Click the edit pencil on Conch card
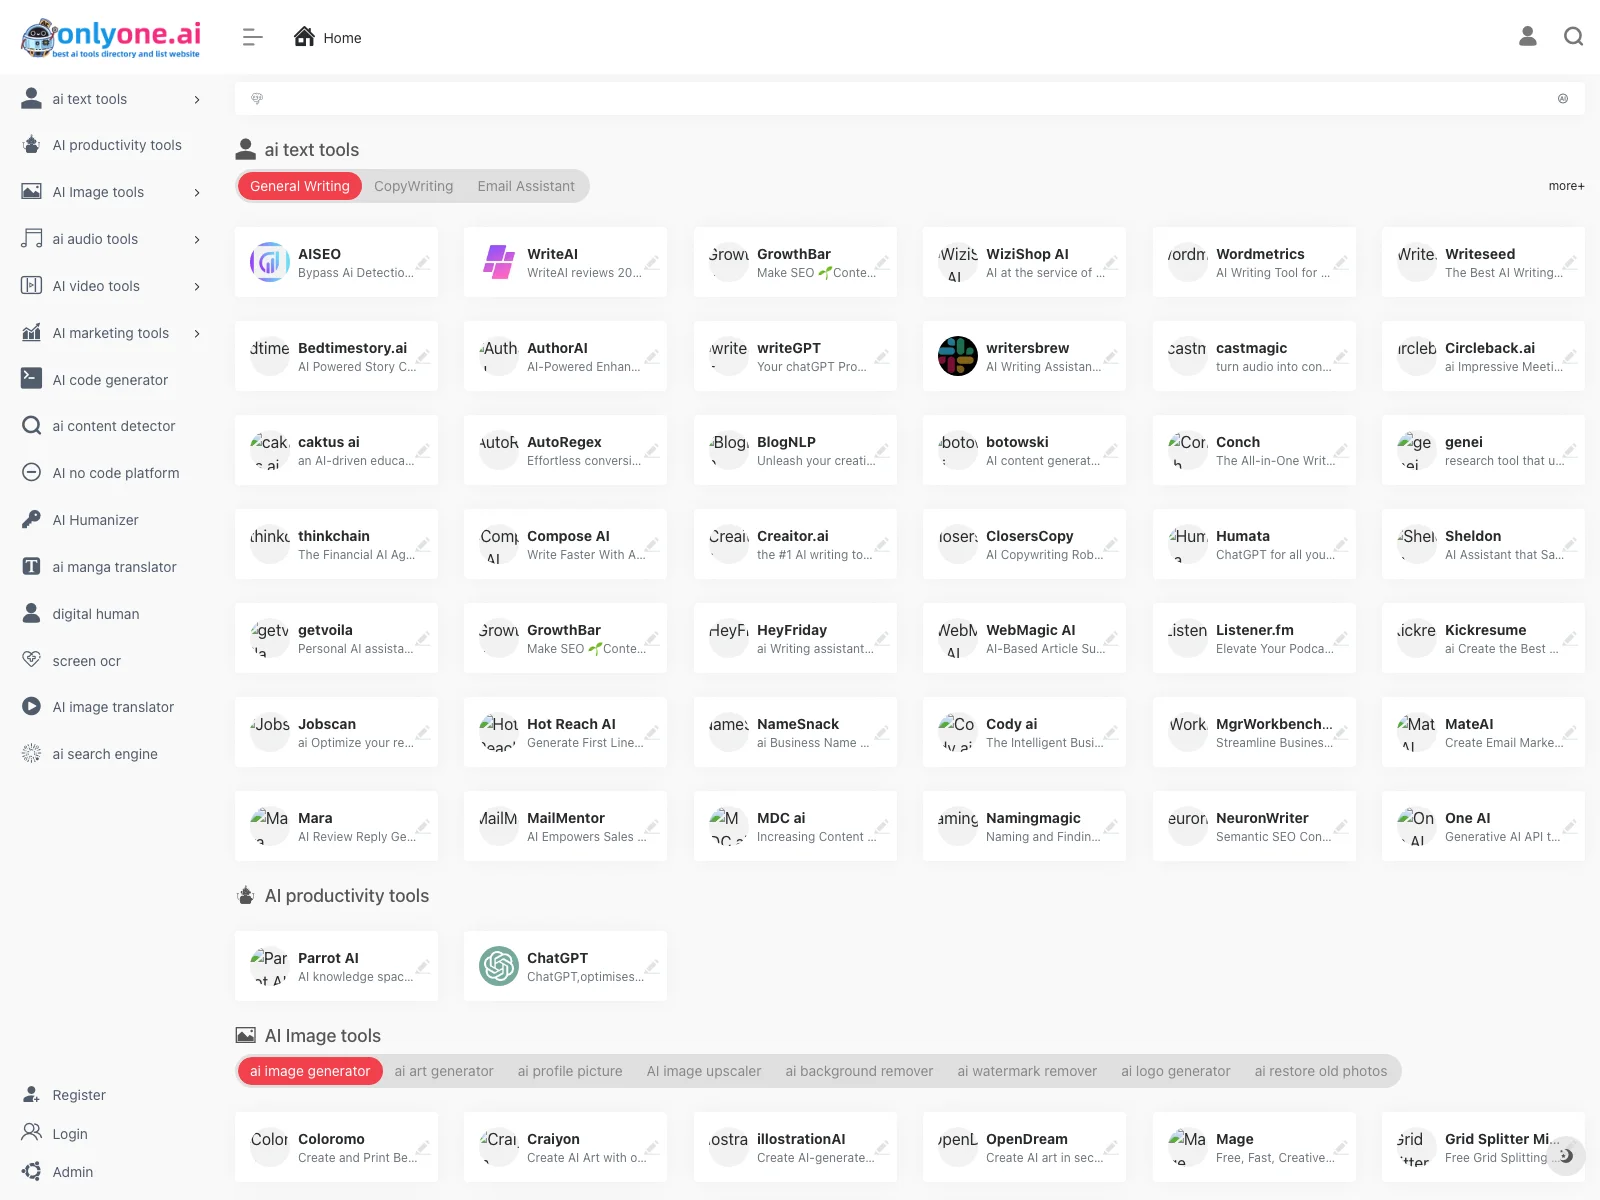1600x1200 pixels. coord(1340,451)
